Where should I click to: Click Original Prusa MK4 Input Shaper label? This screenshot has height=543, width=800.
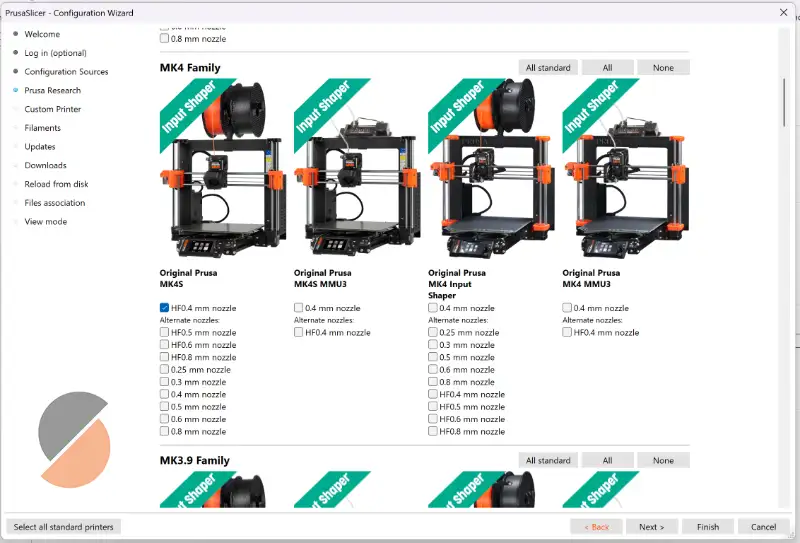[457, 284]
